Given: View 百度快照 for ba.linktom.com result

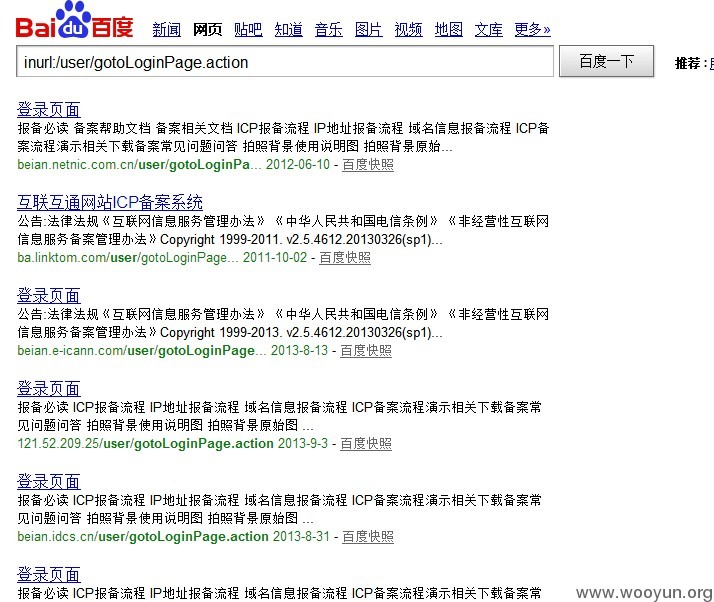Looking at the screenshot, I should click(x=345, y=257).
